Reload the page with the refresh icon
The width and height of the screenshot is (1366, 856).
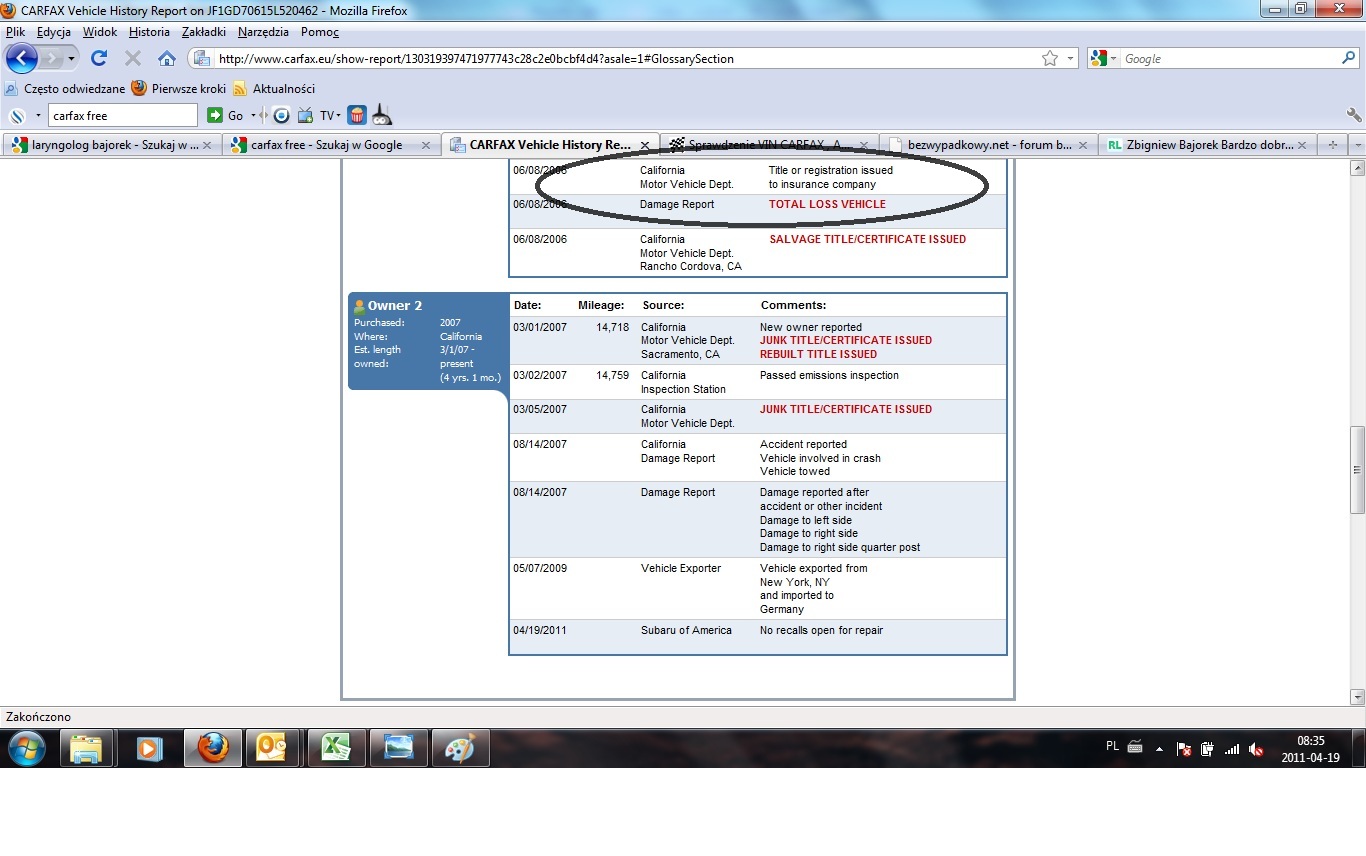click(x=99, y=59)
